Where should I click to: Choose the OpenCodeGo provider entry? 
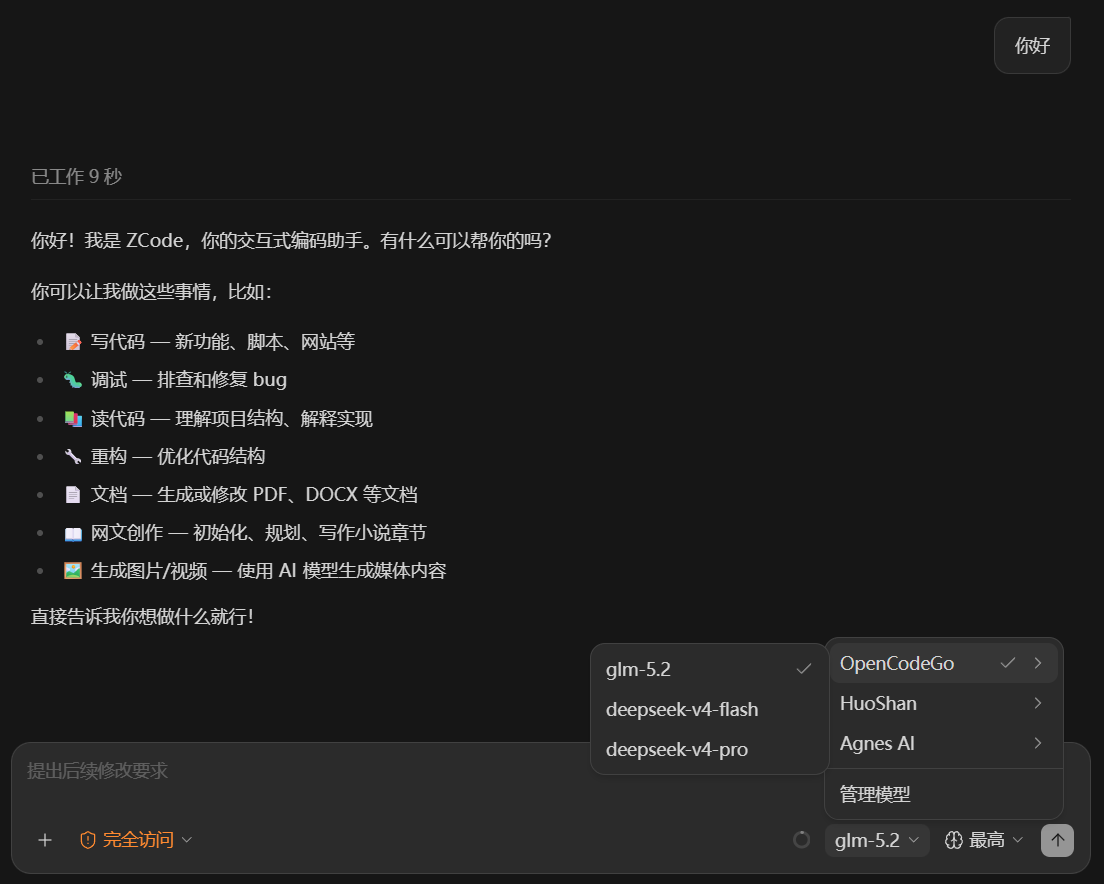point(943,663)
